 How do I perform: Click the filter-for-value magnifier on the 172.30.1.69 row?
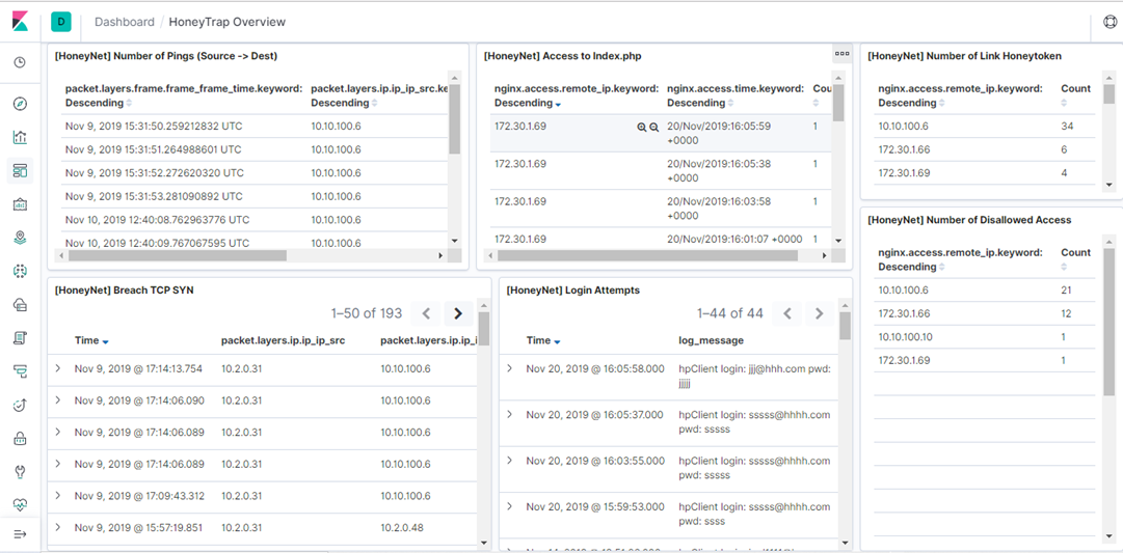click(x=642, y=128)
